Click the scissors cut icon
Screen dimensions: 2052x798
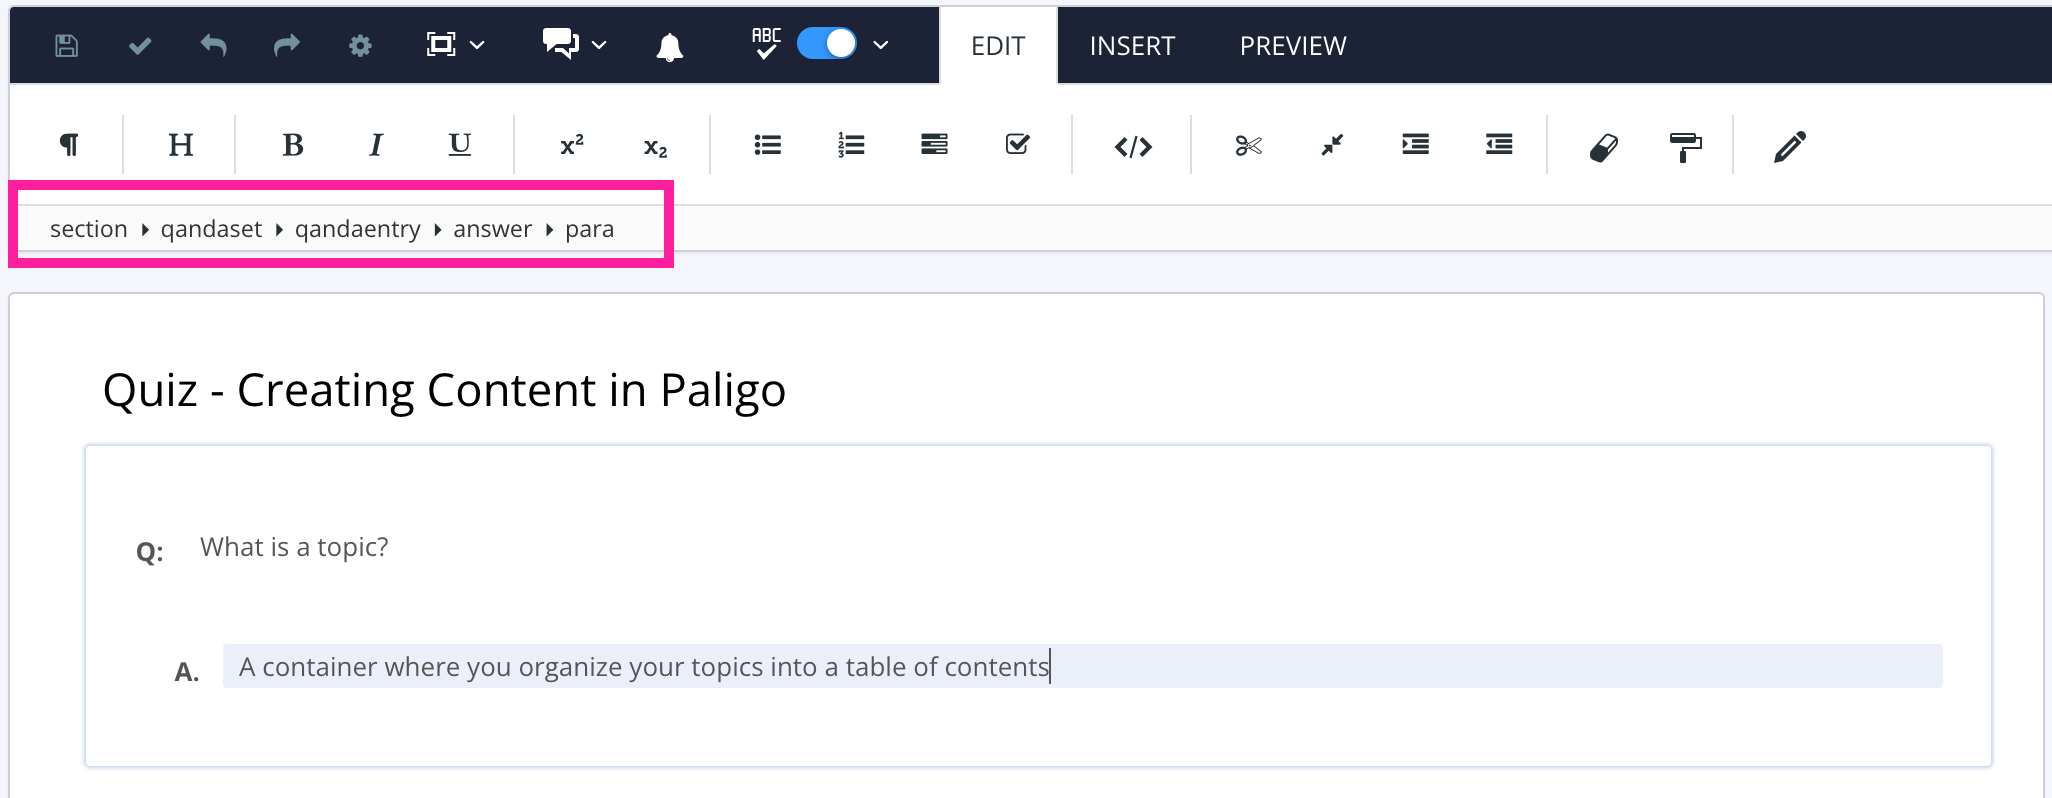[1248, 146]
